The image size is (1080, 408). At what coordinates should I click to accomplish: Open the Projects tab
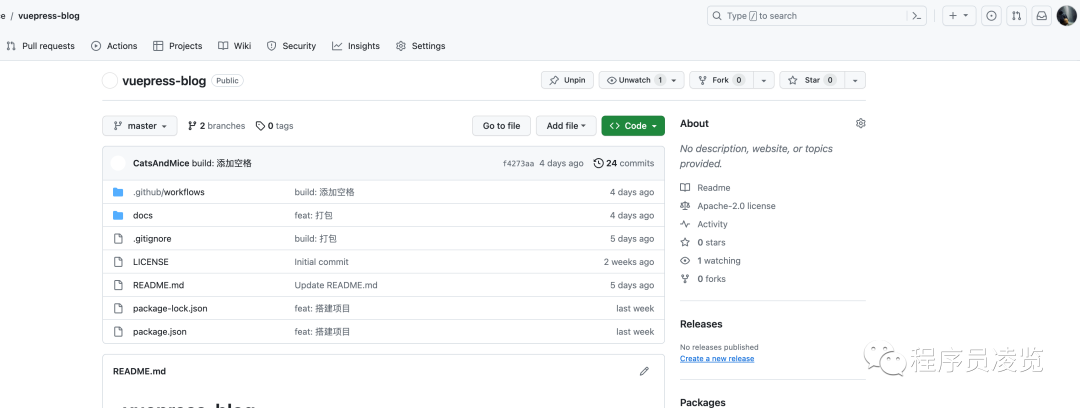coord(178,46)
